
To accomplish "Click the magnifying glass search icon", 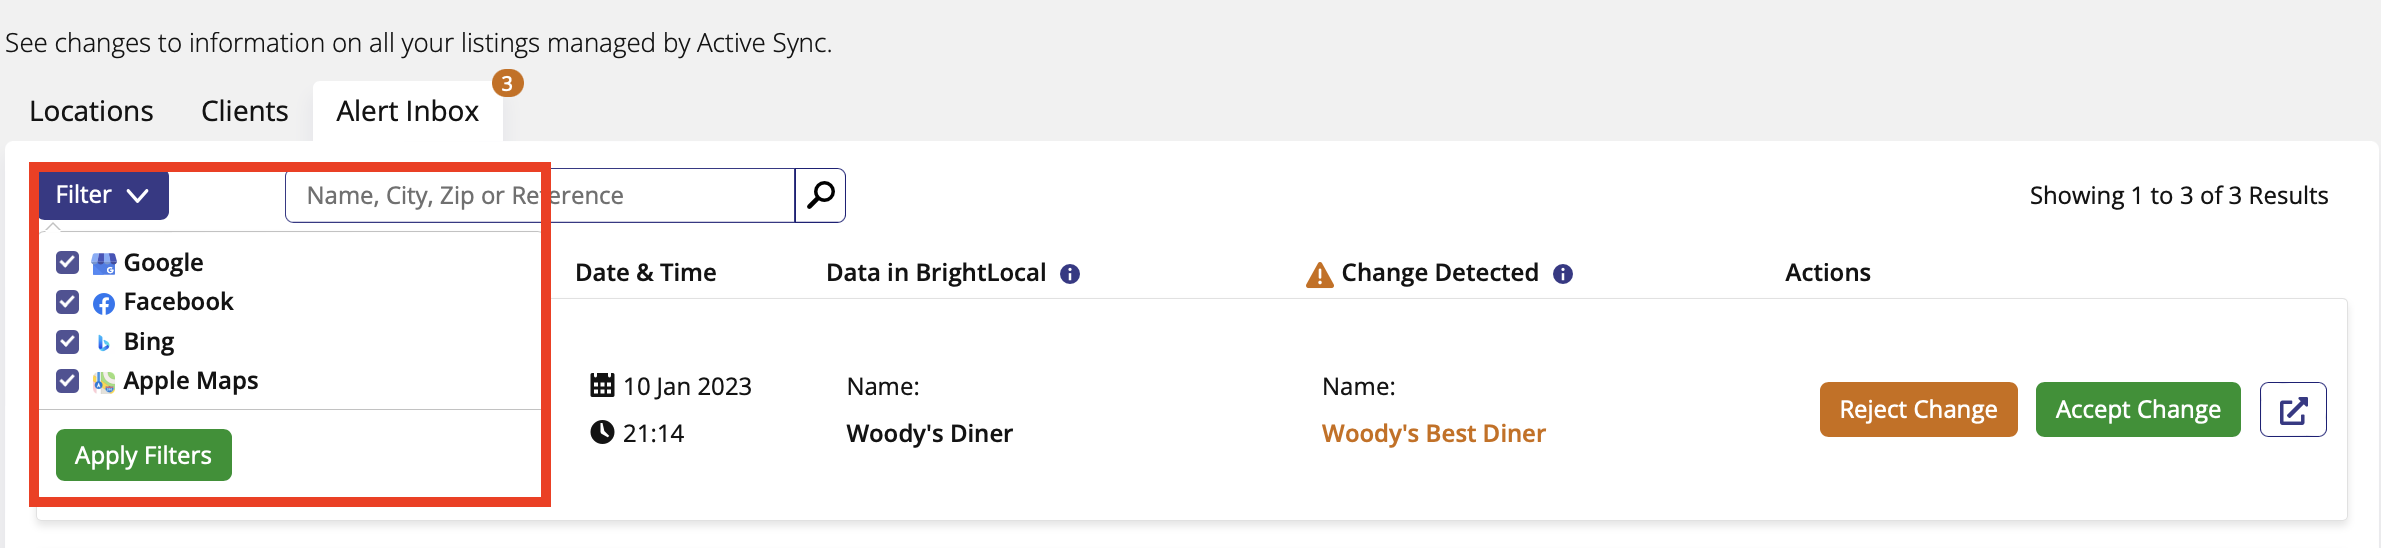I will coord(820,195).
